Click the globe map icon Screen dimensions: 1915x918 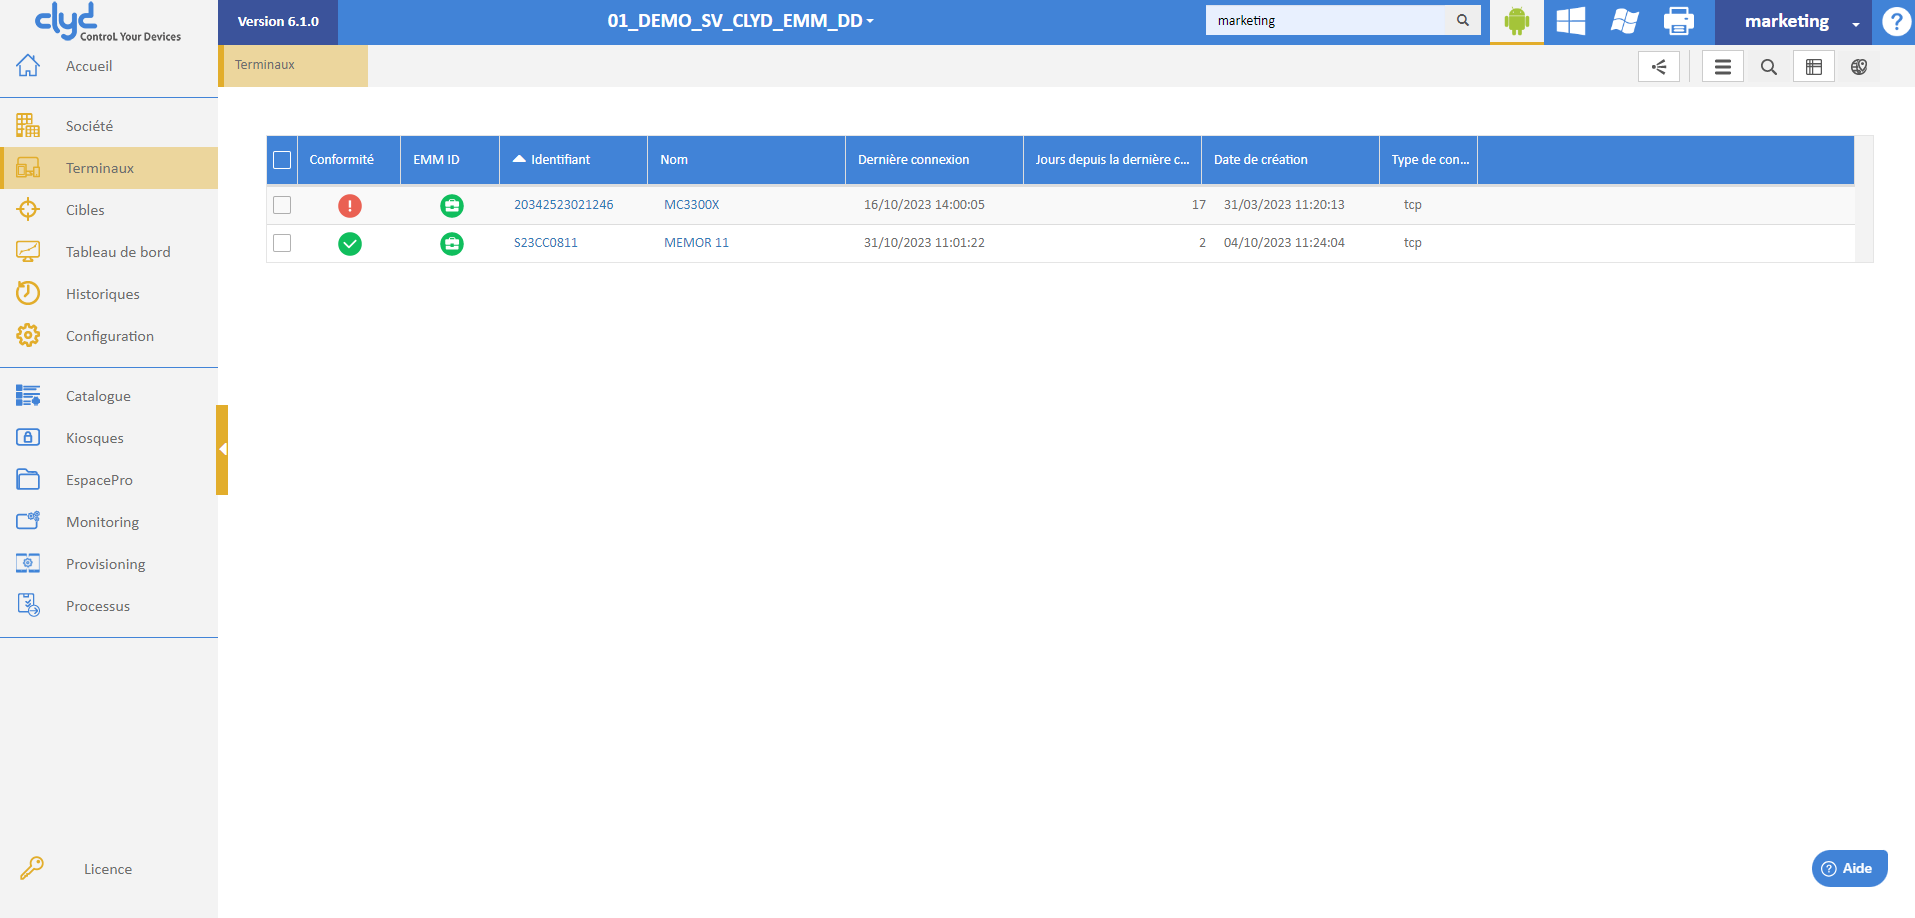pyautogui.click(x=1859, y=67)
